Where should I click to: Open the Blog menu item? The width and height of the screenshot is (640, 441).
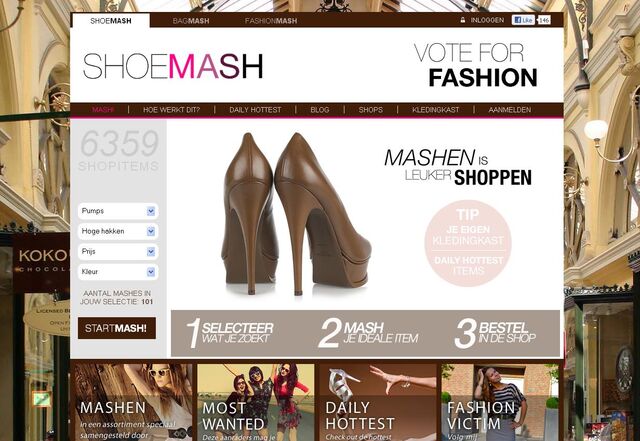320,110
